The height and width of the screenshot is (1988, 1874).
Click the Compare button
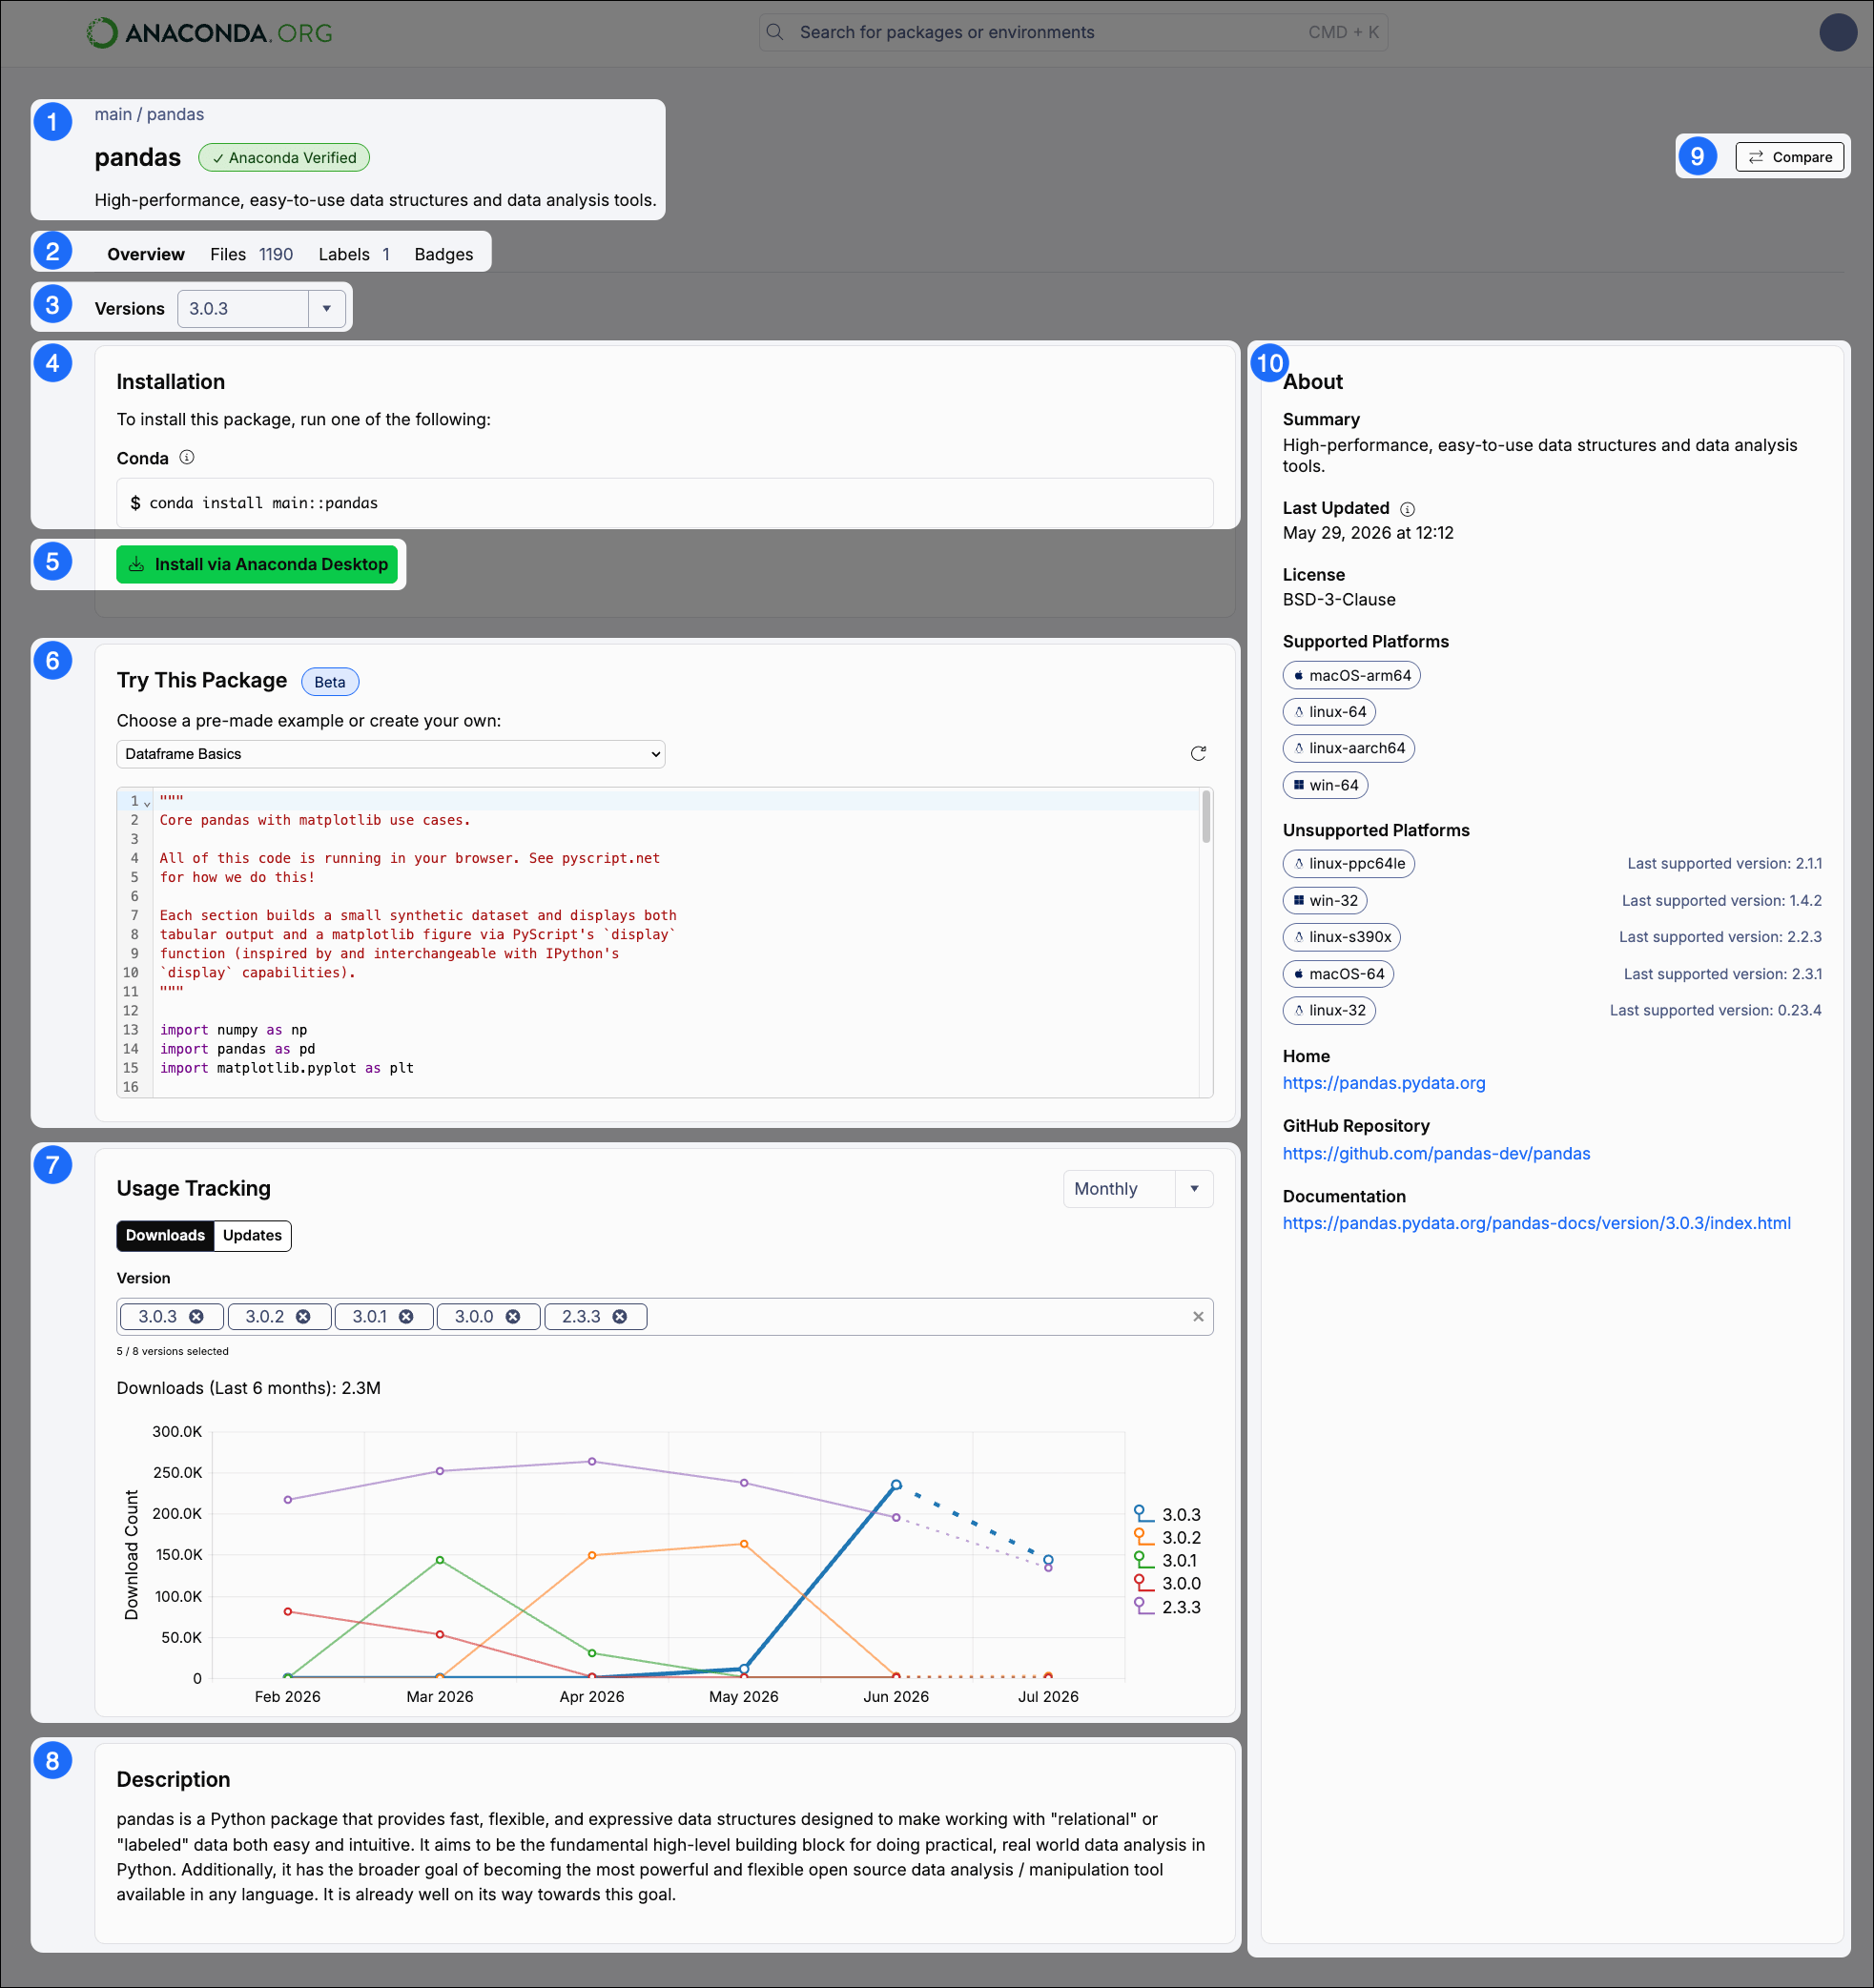coord(1789,157)
